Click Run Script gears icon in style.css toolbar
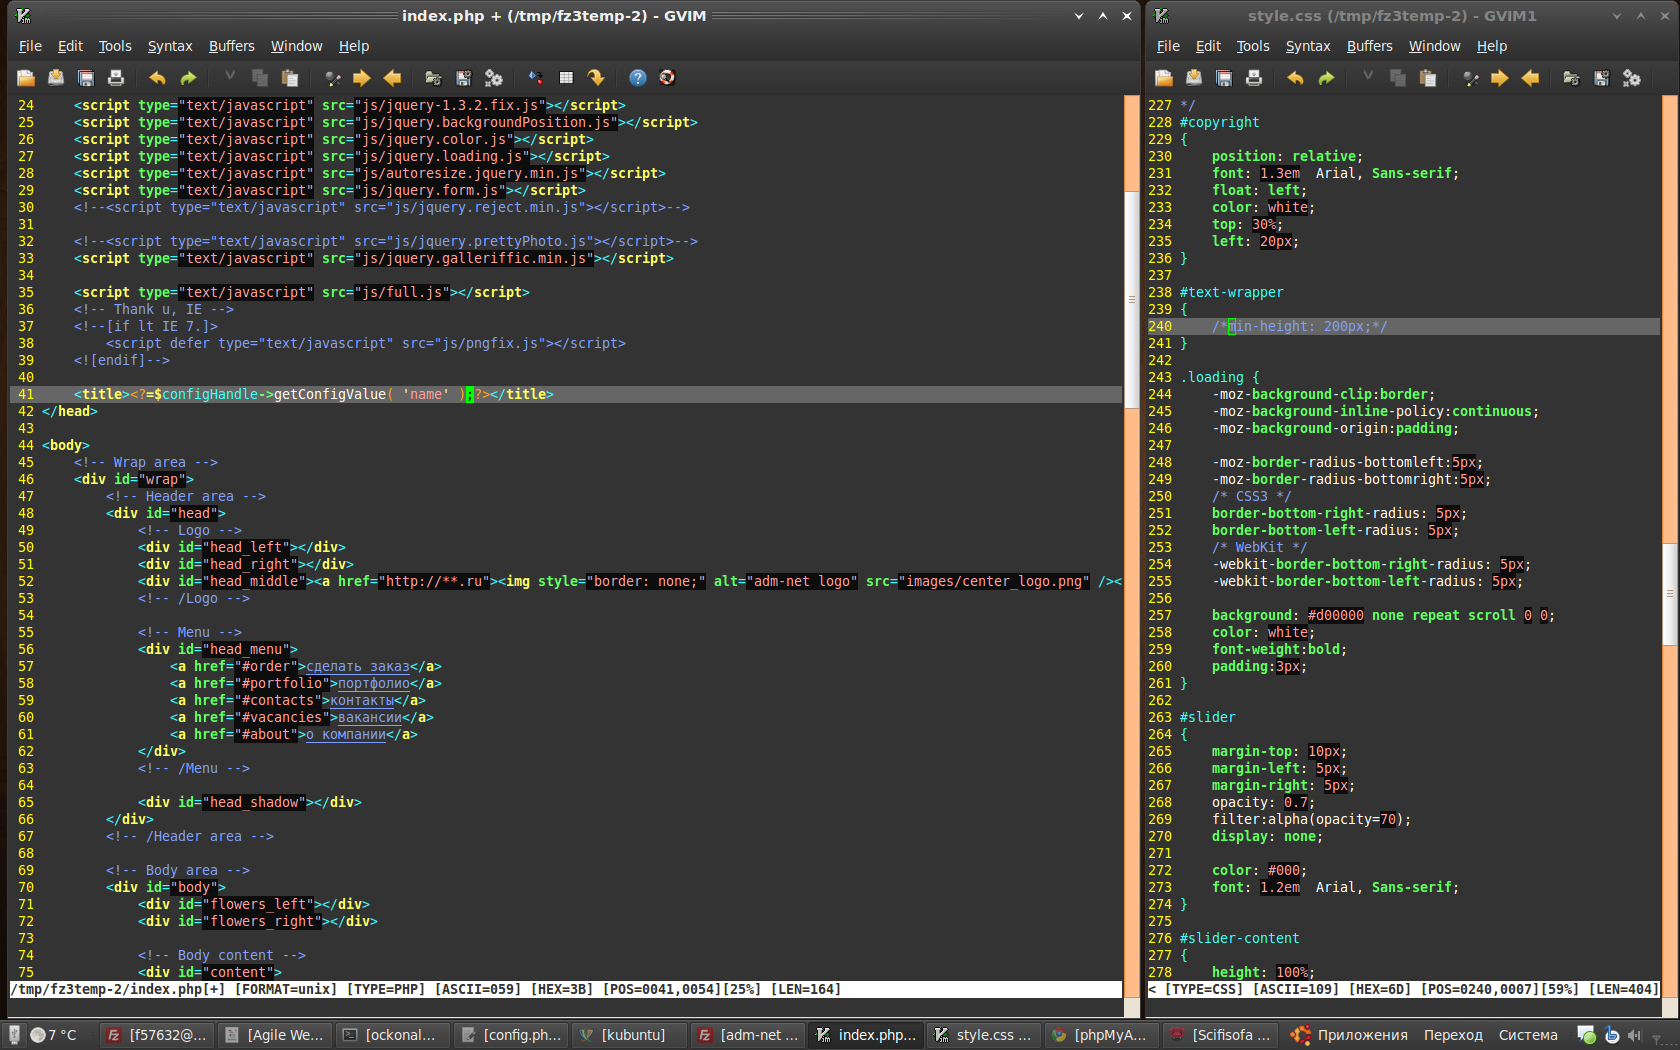 [x=1632, y=78]
